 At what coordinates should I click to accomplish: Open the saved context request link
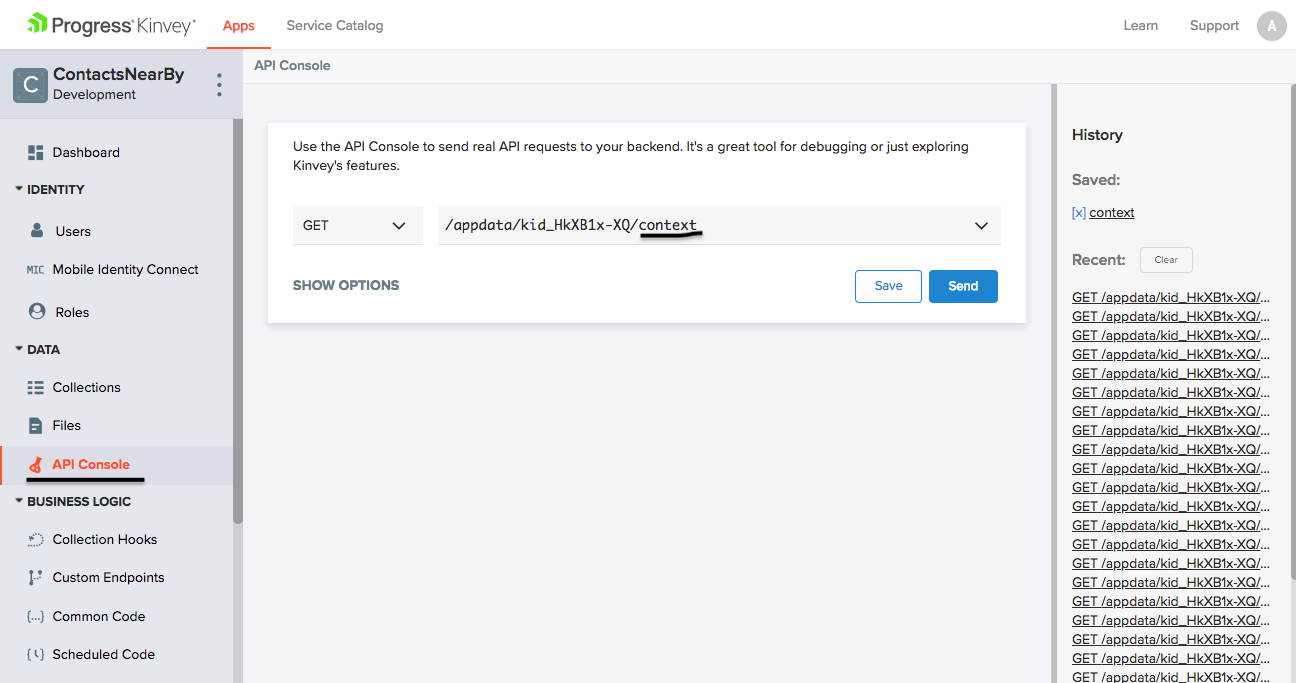pos(1112,213)
